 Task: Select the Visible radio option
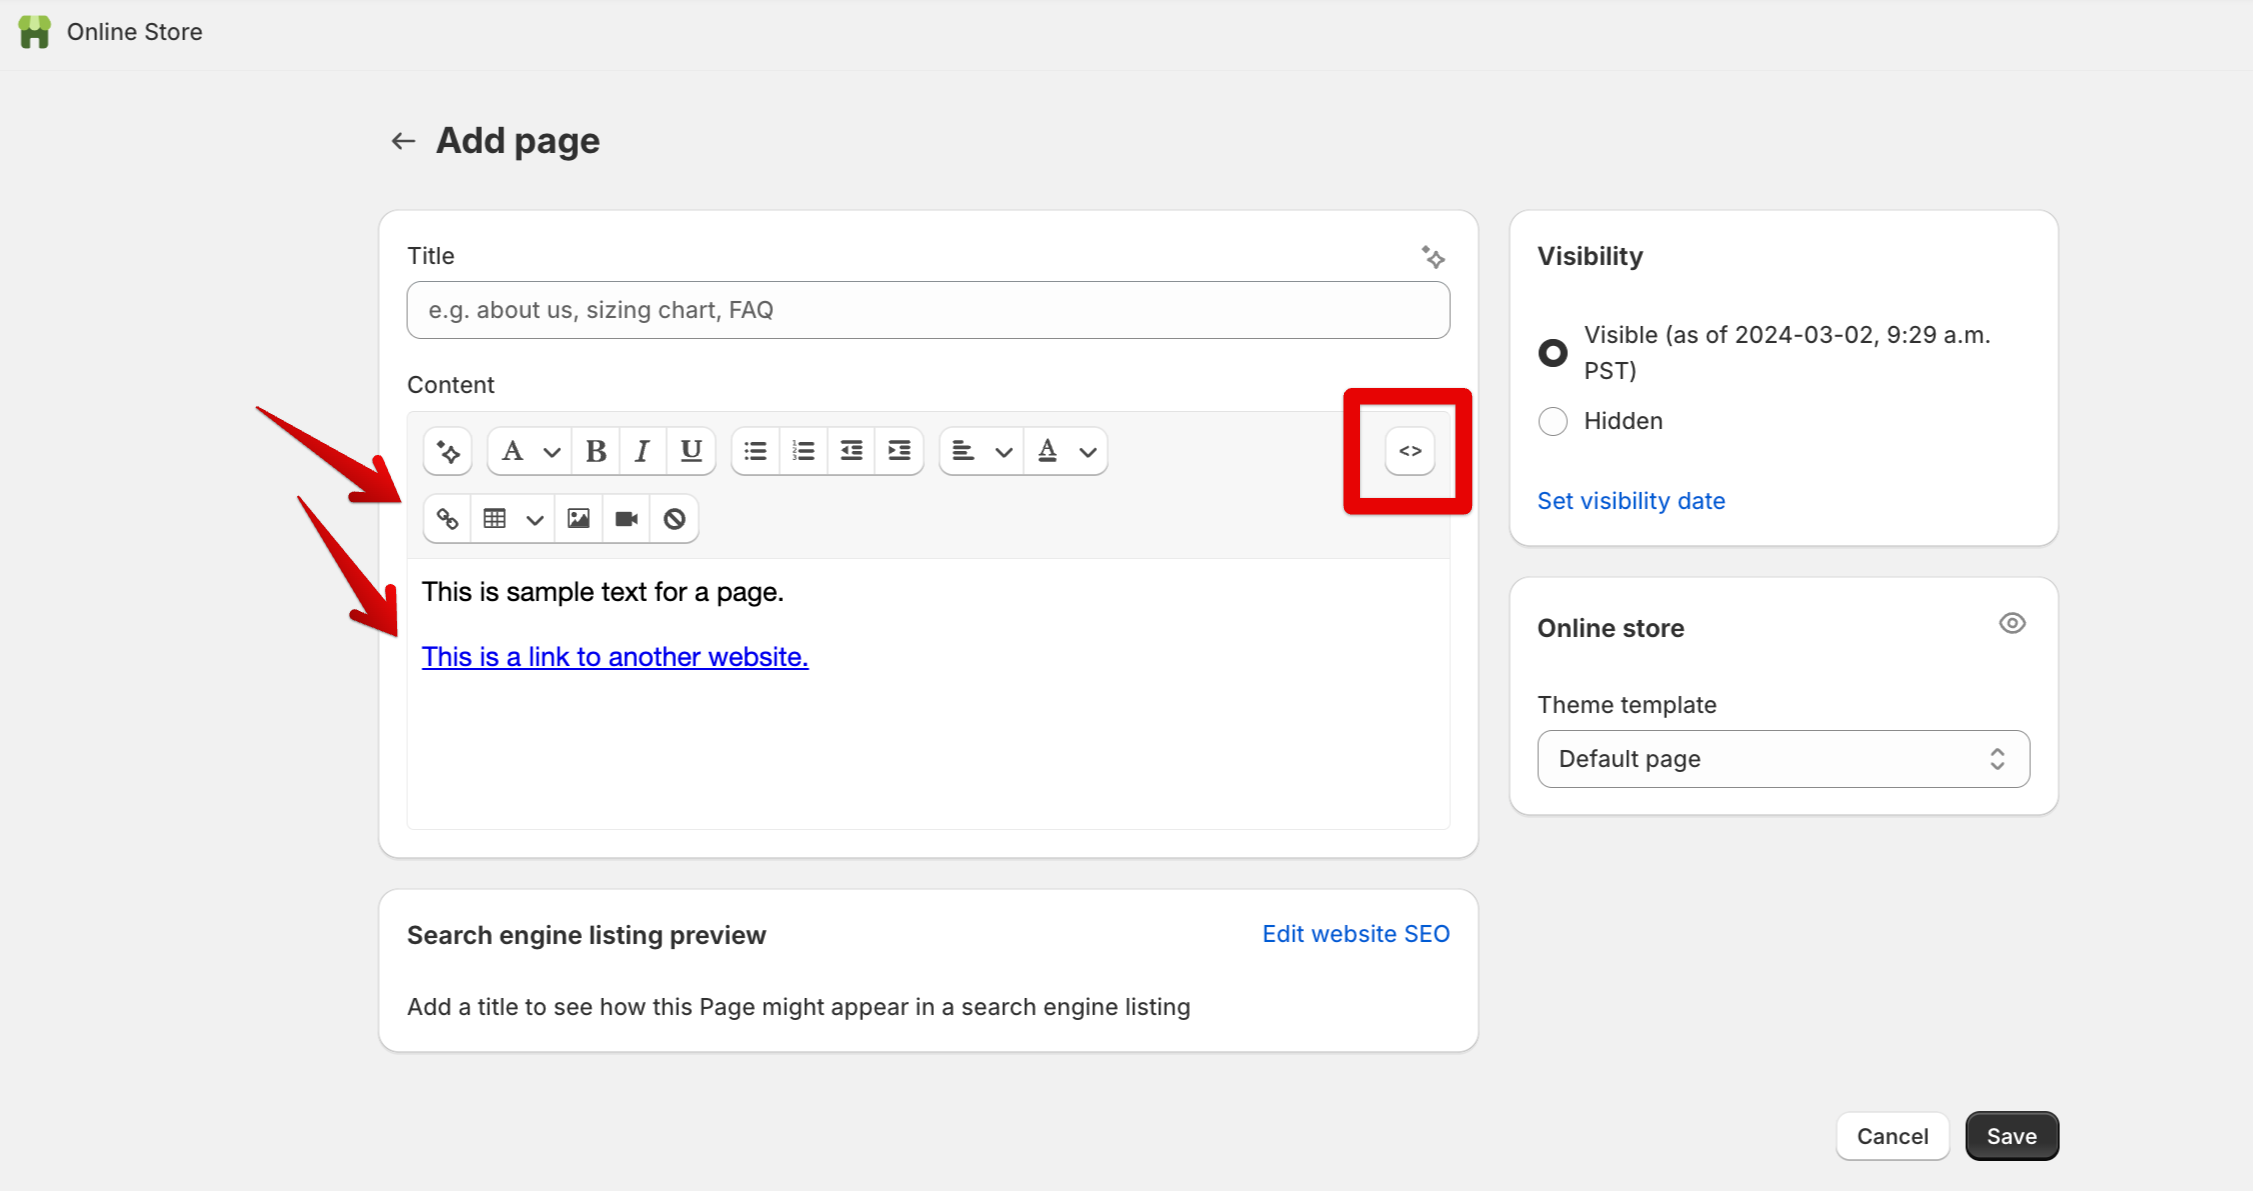point(1552,352)
